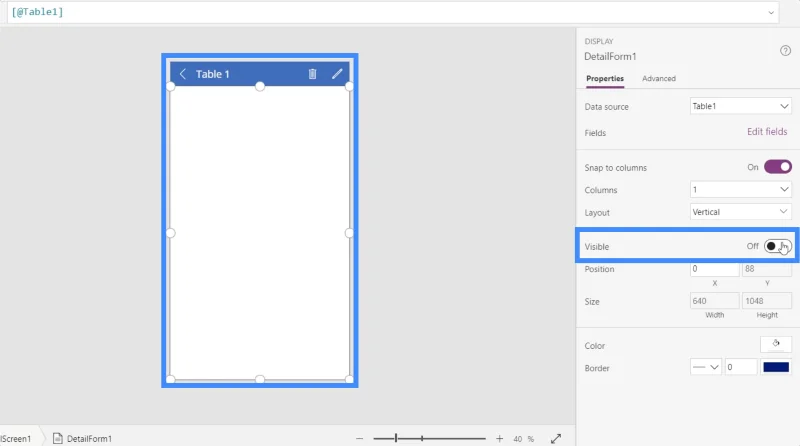This screenshot has height=446, width=800.
Task: Open the Columns dropdown
Action: coord(740,190)
